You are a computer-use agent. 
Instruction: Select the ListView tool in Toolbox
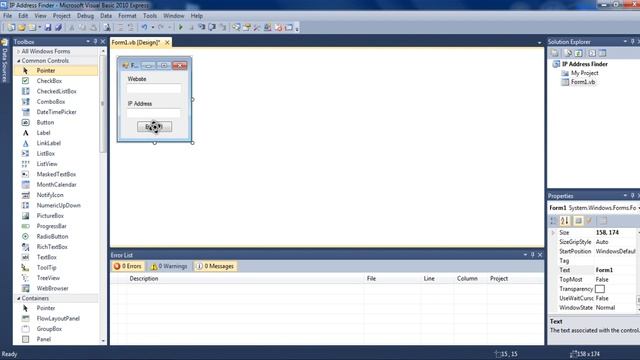pos(47,164)
